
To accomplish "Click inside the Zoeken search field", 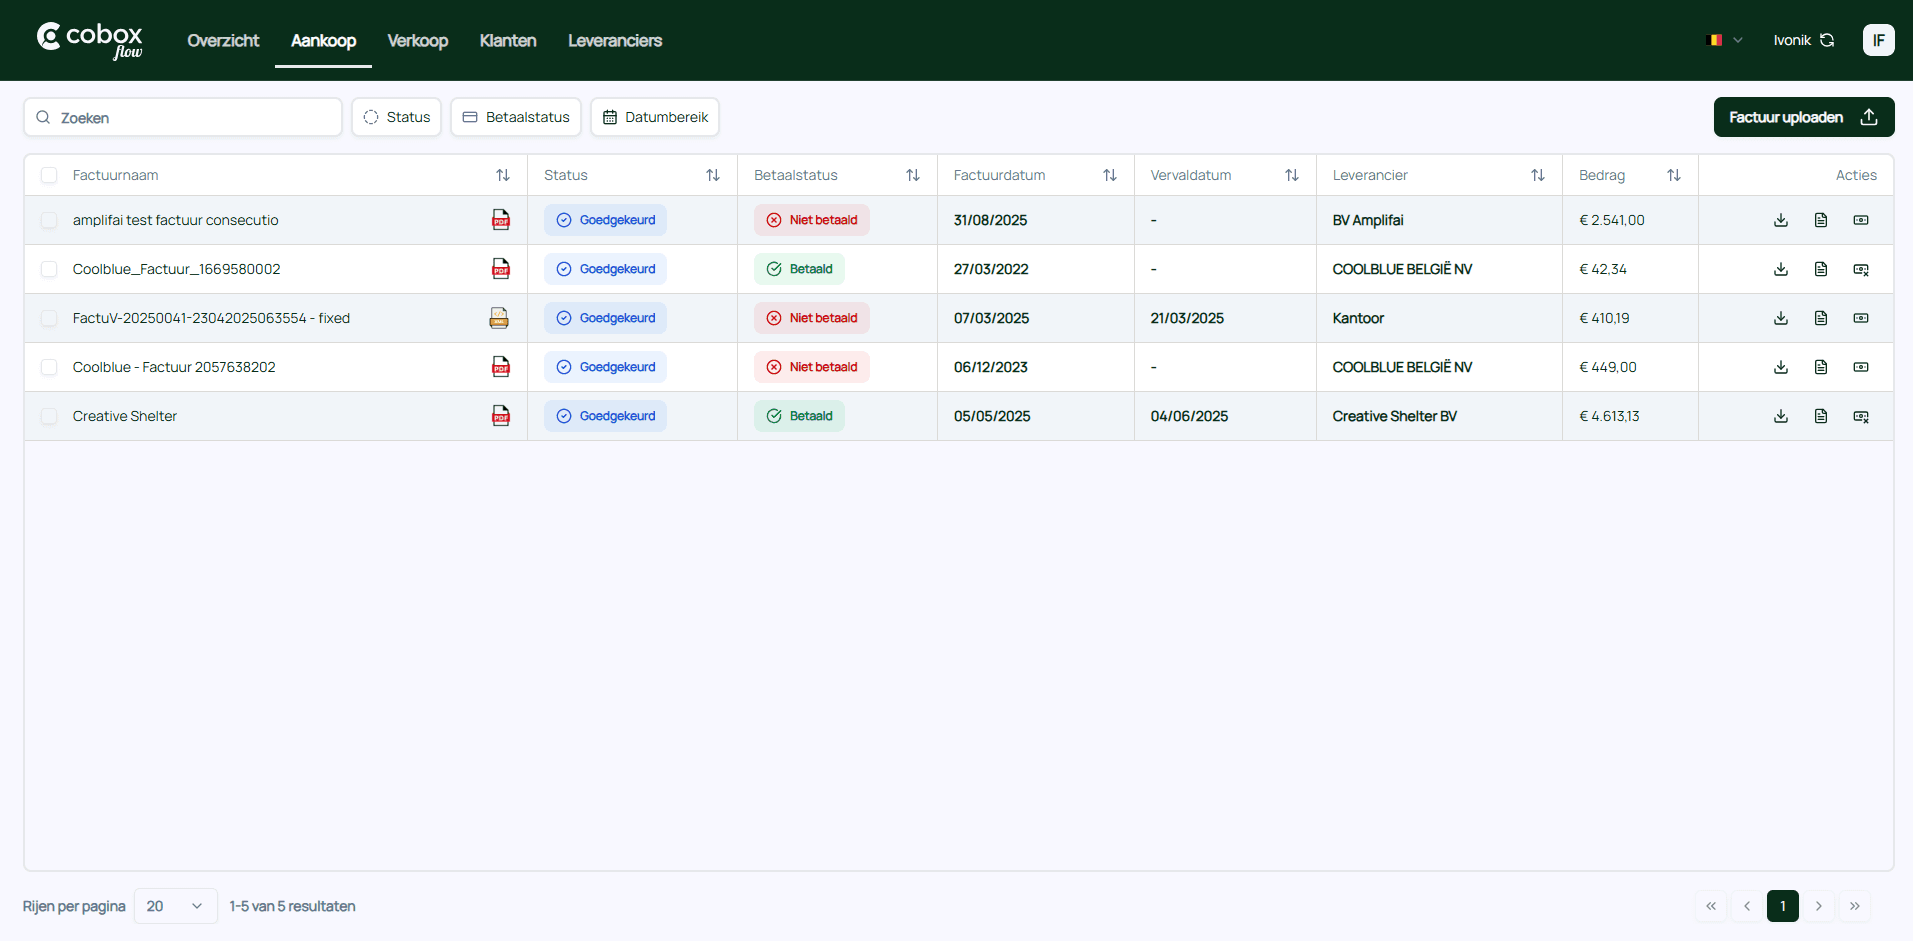I will 183,117.
